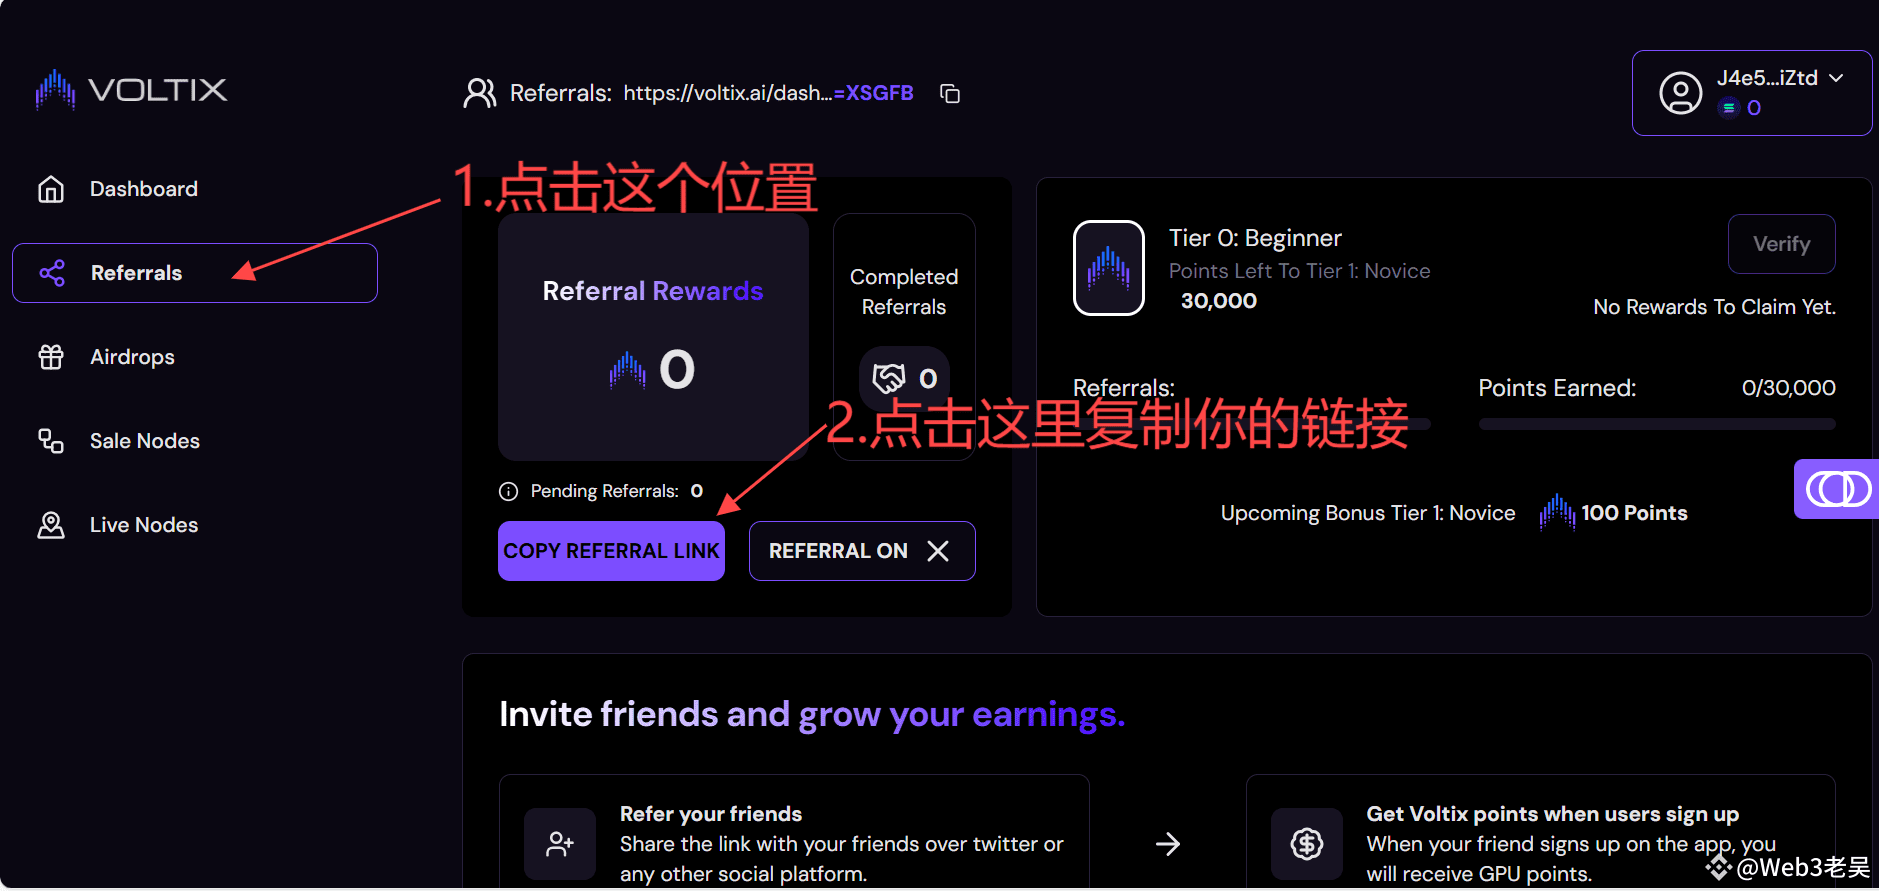Click the Dashboard home icon
Screen dimensions: 1879x891
click(x=51, y=189)
